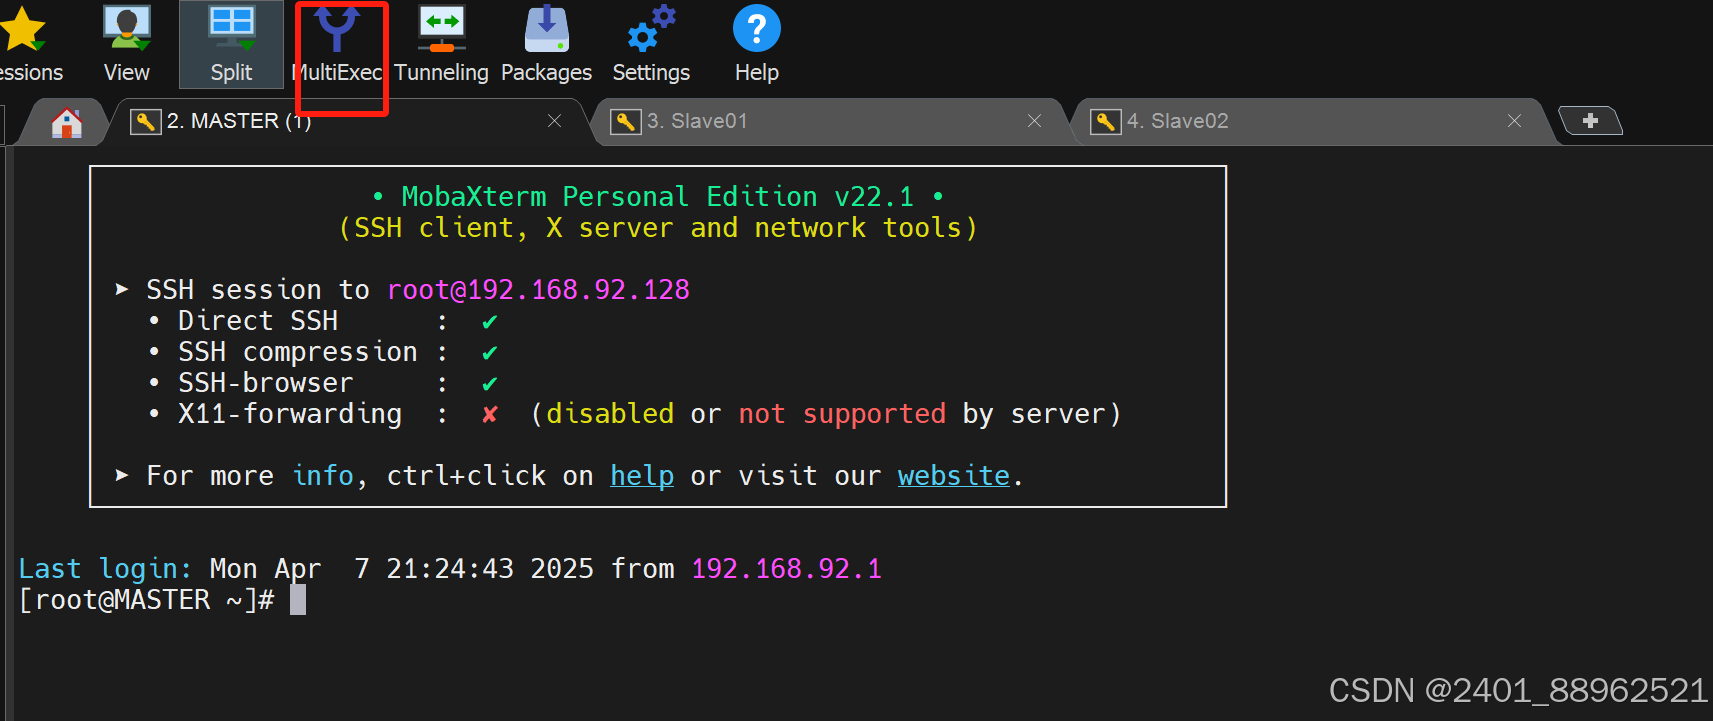Click the X11-forwarding status line
The width and height of the screenshot is (1713, 721).
coord(634,414)
